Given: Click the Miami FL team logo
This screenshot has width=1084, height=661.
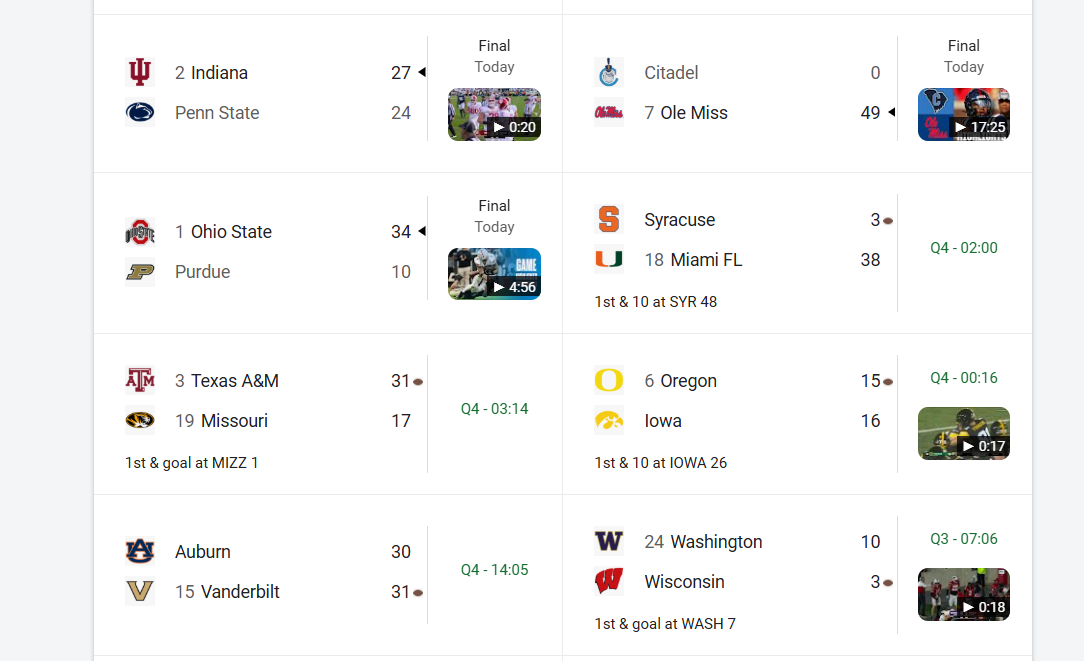Looking at the screenshot, I should click(609, 260).
